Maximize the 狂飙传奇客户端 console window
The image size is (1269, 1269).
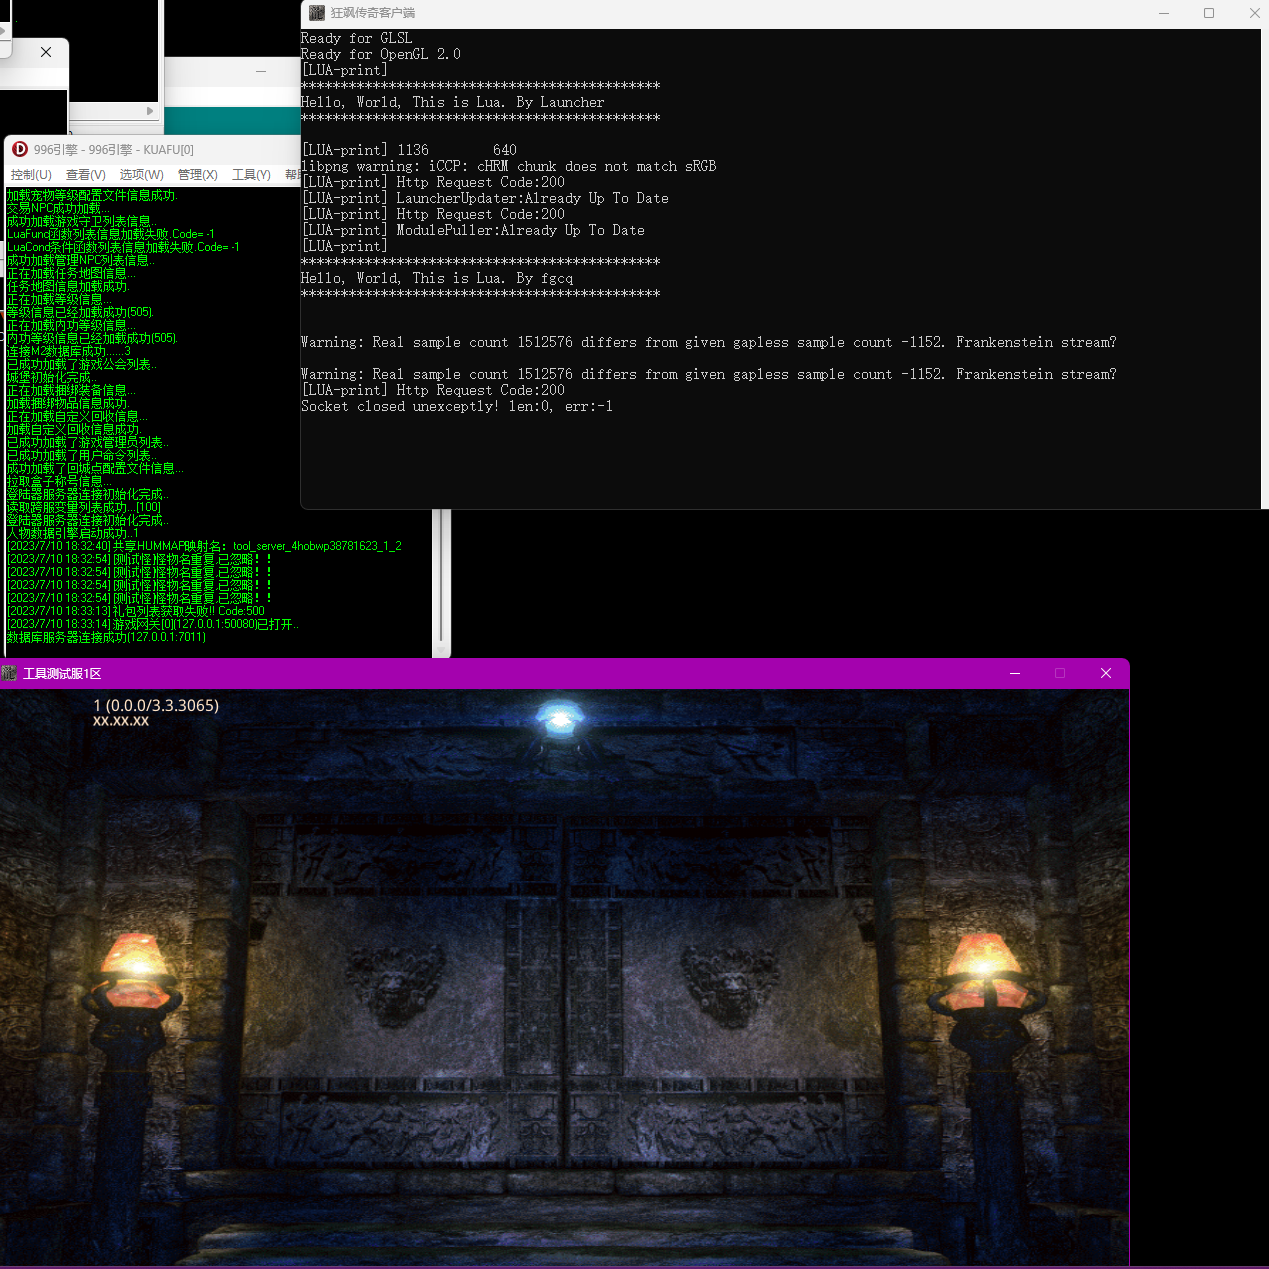coord(1208,13)
